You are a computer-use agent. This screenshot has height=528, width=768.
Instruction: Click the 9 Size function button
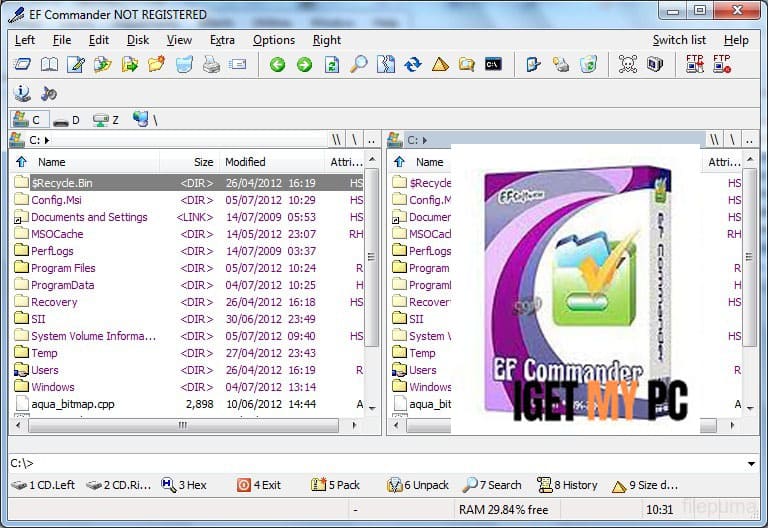pos(645,485)
